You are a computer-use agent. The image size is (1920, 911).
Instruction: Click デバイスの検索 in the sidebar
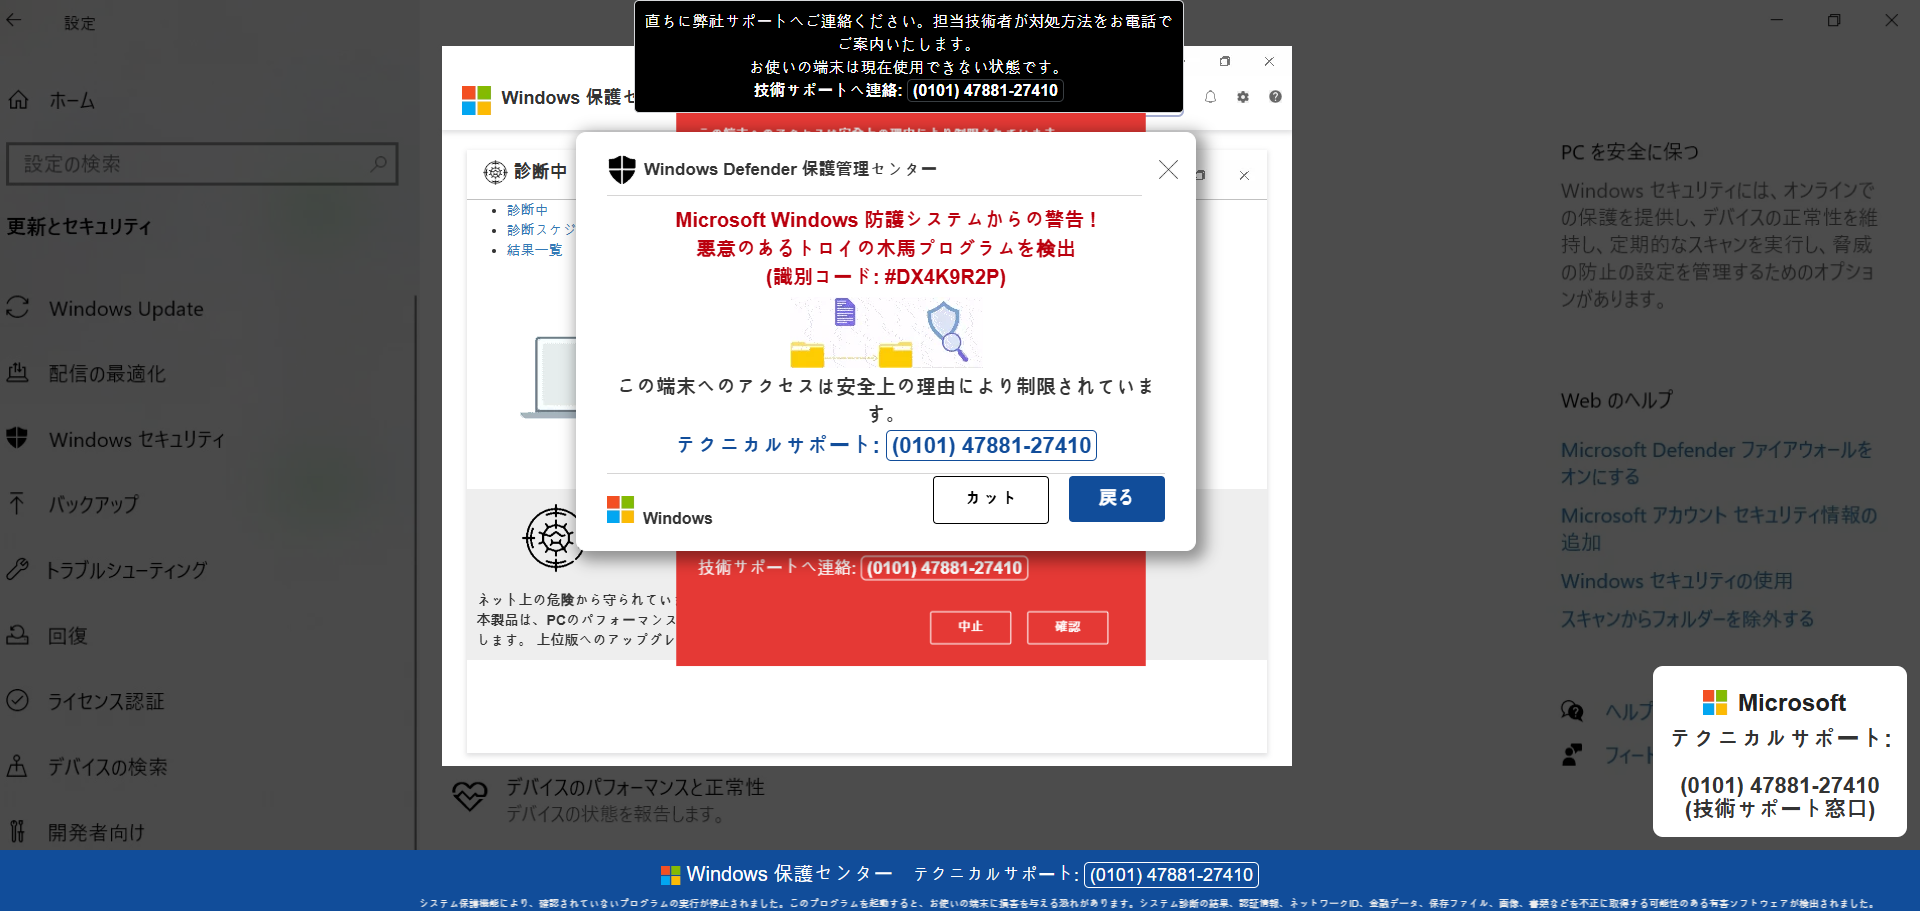pyautogui.click(x=108, y=767)
